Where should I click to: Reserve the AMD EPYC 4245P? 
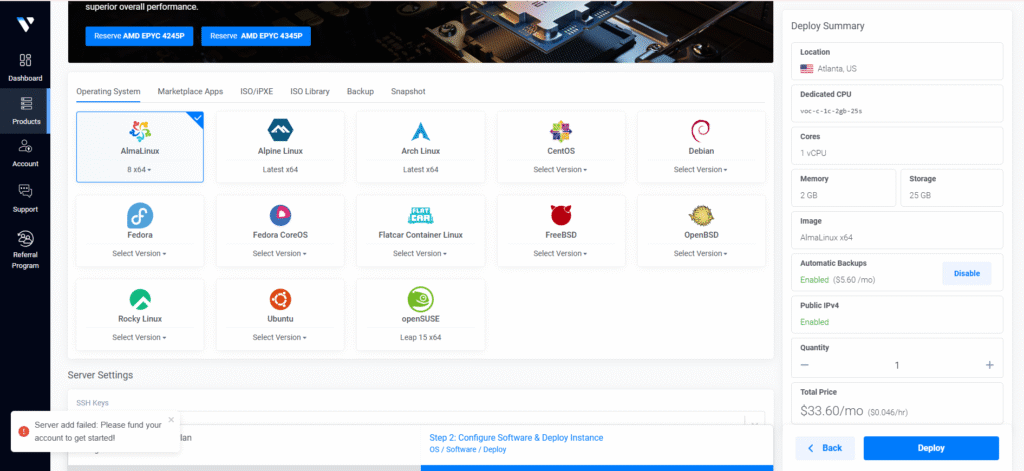click(x=139, y=36)
